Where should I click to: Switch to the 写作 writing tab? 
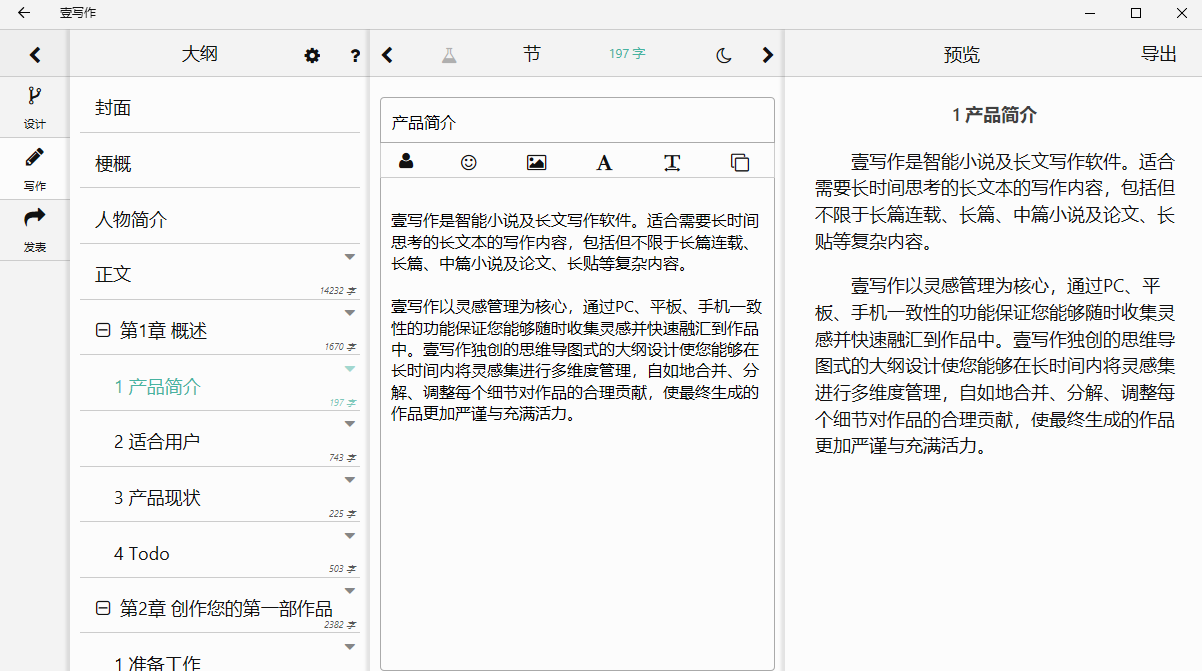pyautogui.click(x=34, y=169)
